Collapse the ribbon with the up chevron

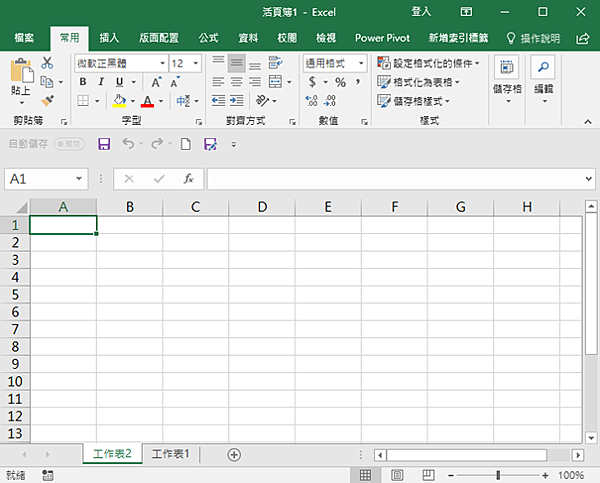[x=588, y=122]
